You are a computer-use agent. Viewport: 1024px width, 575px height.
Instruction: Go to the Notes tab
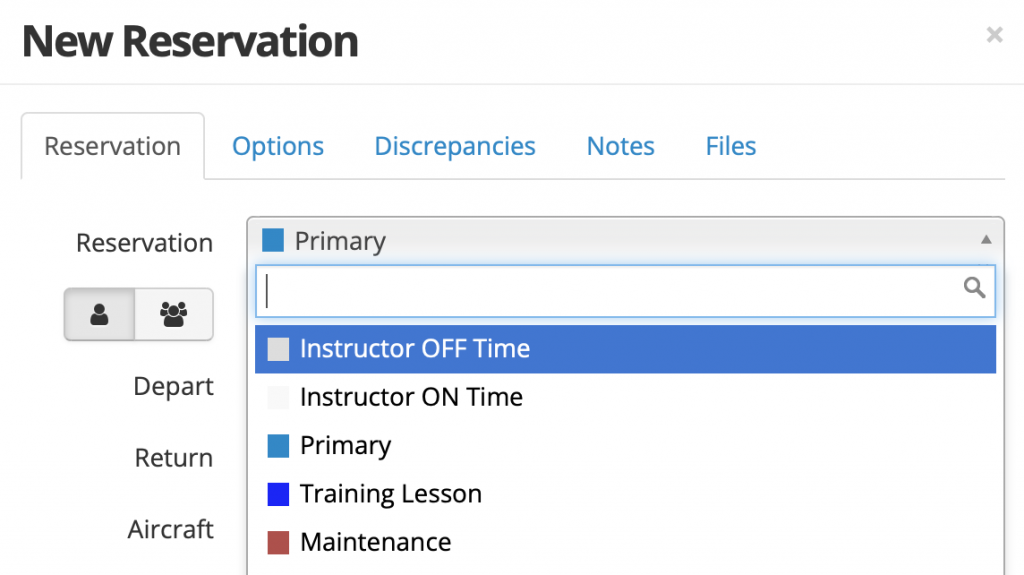(x=620, y=146)
